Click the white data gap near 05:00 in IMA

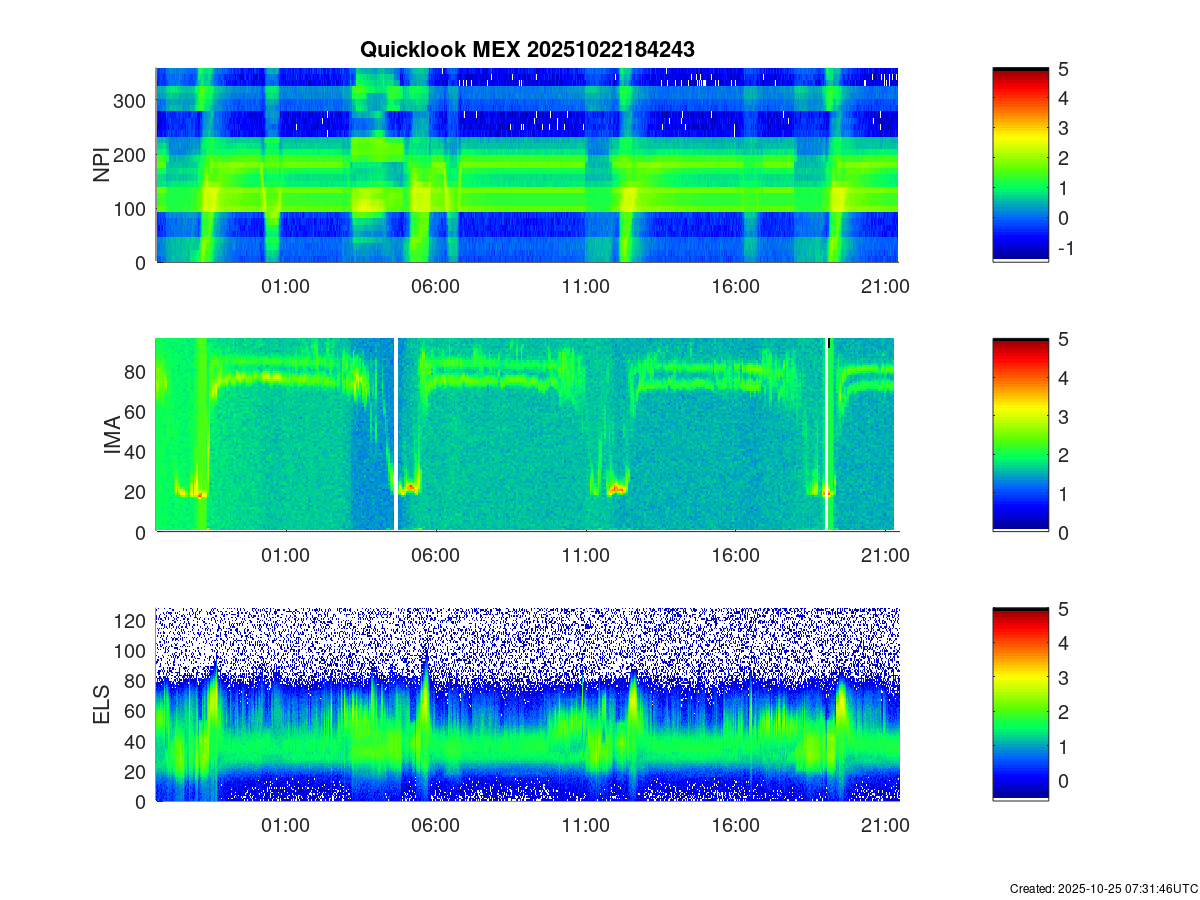[x=396, y=435]
